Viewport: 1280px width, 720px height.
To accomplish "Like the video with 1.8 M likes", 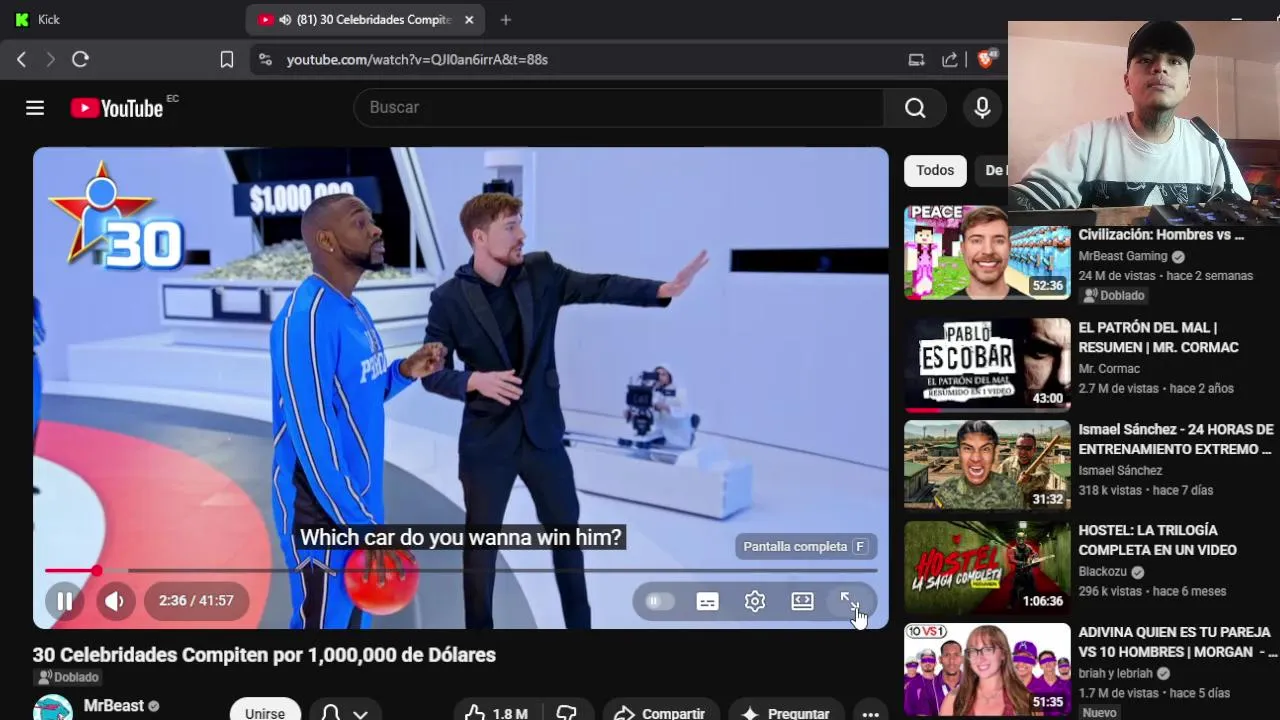I will click(x=495, y=712).
